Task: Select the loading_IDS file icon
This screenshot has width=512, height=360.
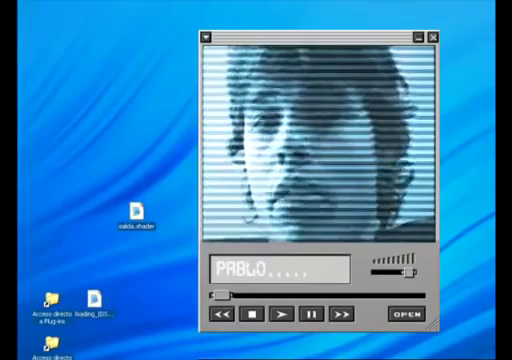Action: click(94, 299)
